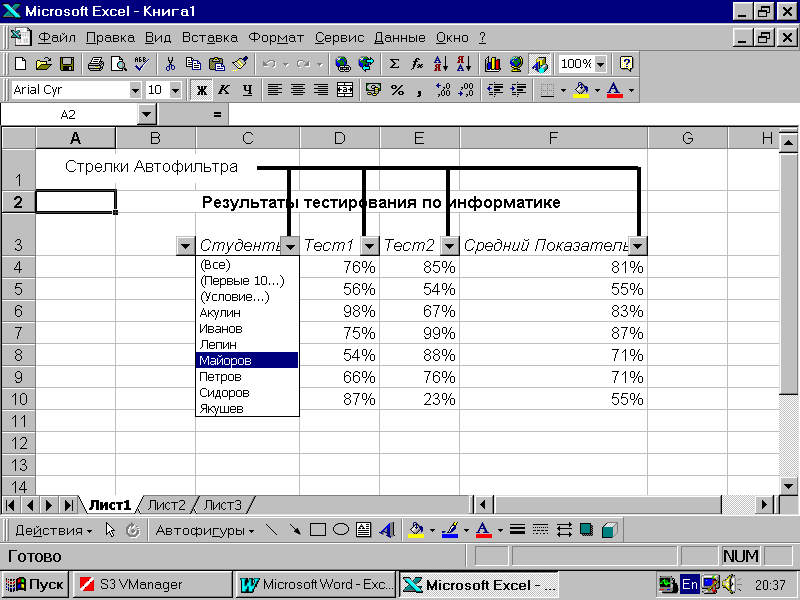Open the Chart Wizard tool
This screenshot has width=800, height=600.
click(x=492, y=64)
